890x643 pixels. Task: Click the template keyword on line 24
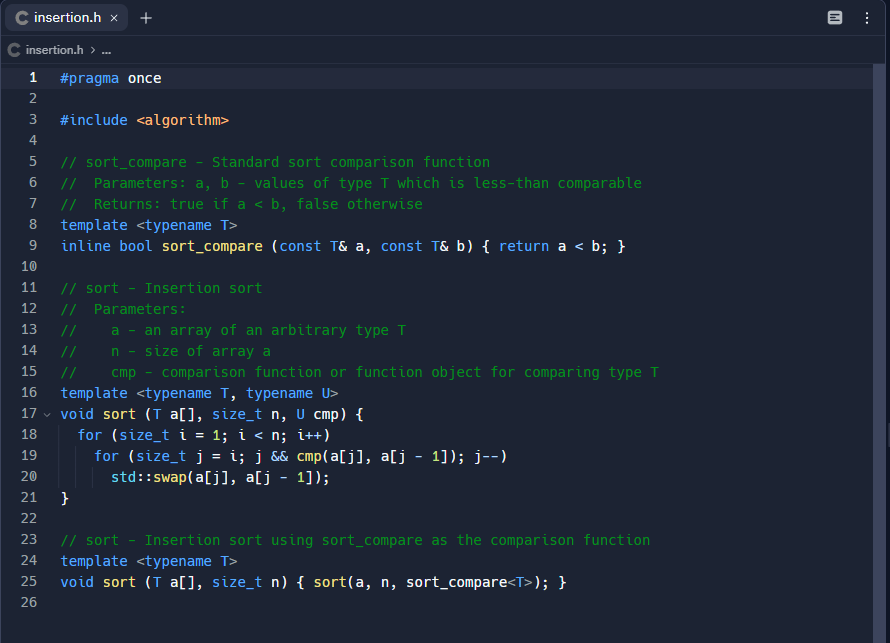pos(93,560)
